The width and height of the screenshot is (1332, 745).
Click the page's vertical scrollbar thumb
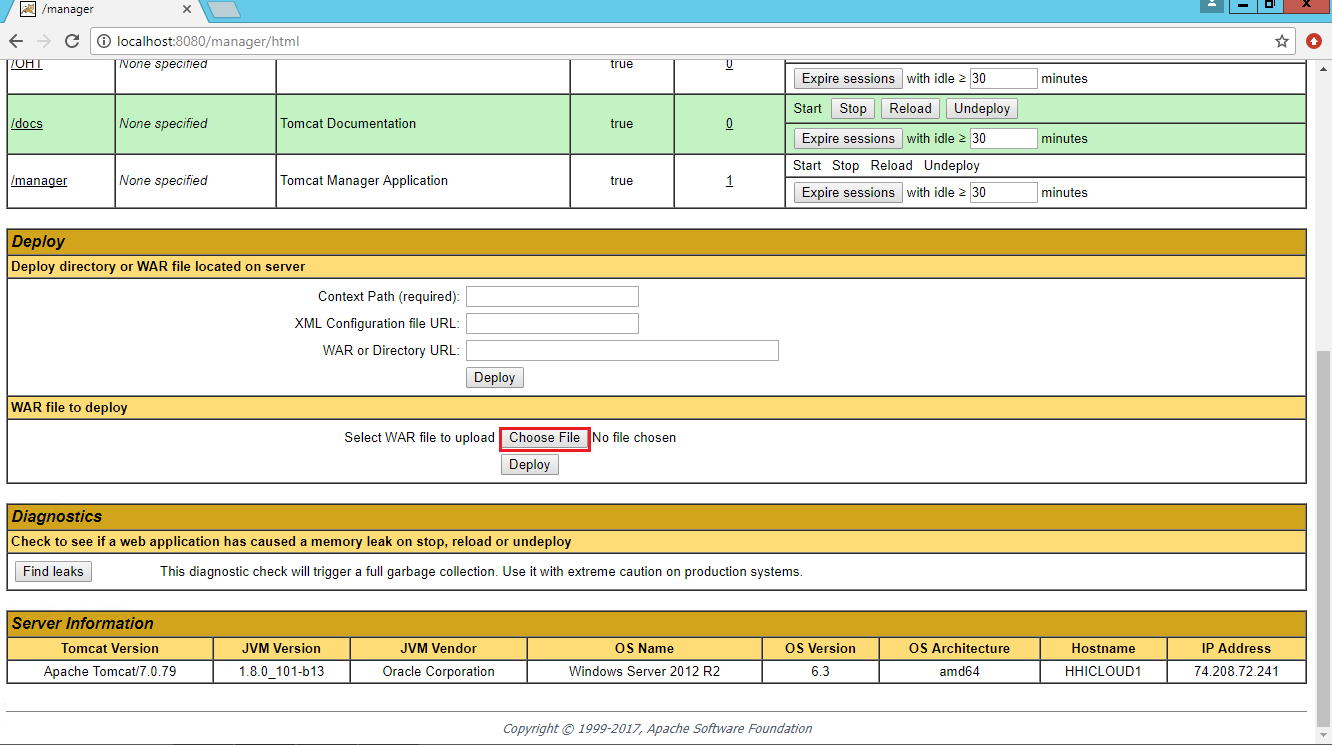(1323, 528)
